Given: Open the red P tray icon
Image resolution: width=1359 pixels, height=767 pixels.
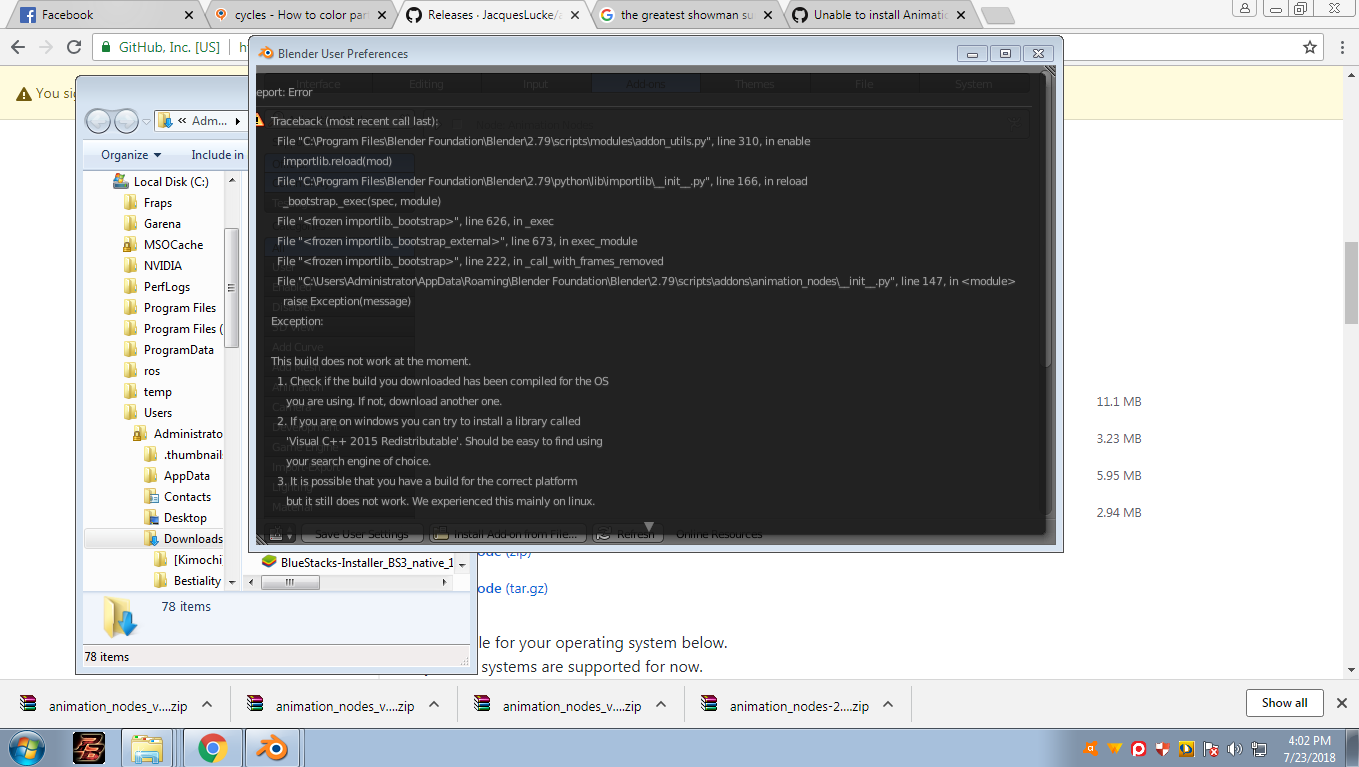Looking at the screenshot, I should tap(1138, 748).
